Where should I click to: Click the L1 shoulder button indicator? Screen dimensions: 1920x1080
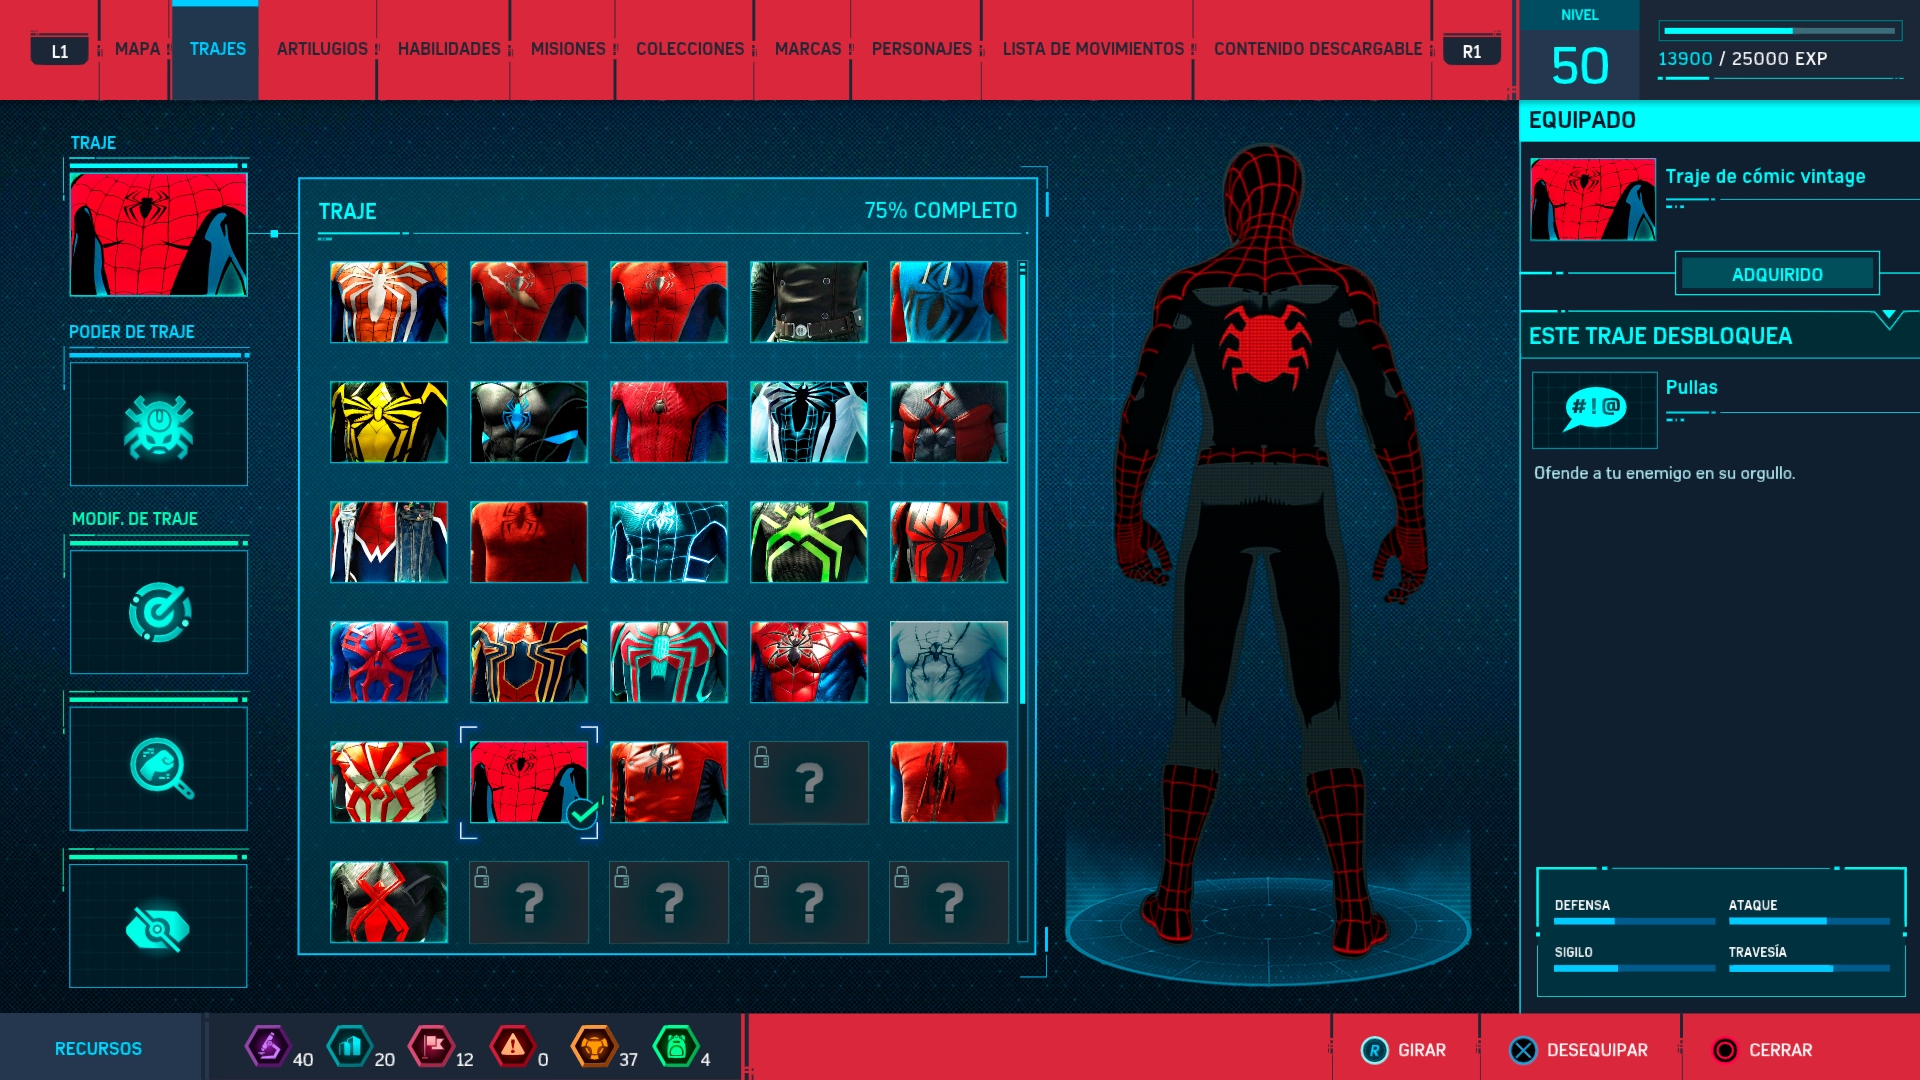point(60,51)
